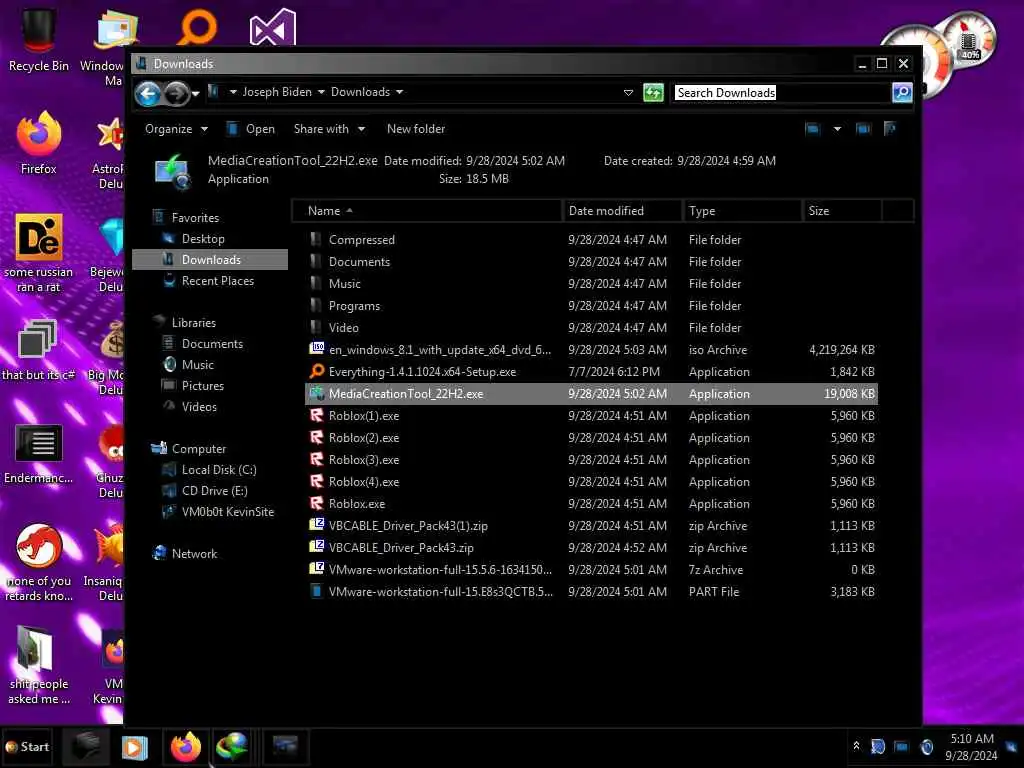
Task: Toggle the preview pane icon
Action: (863, 129)
